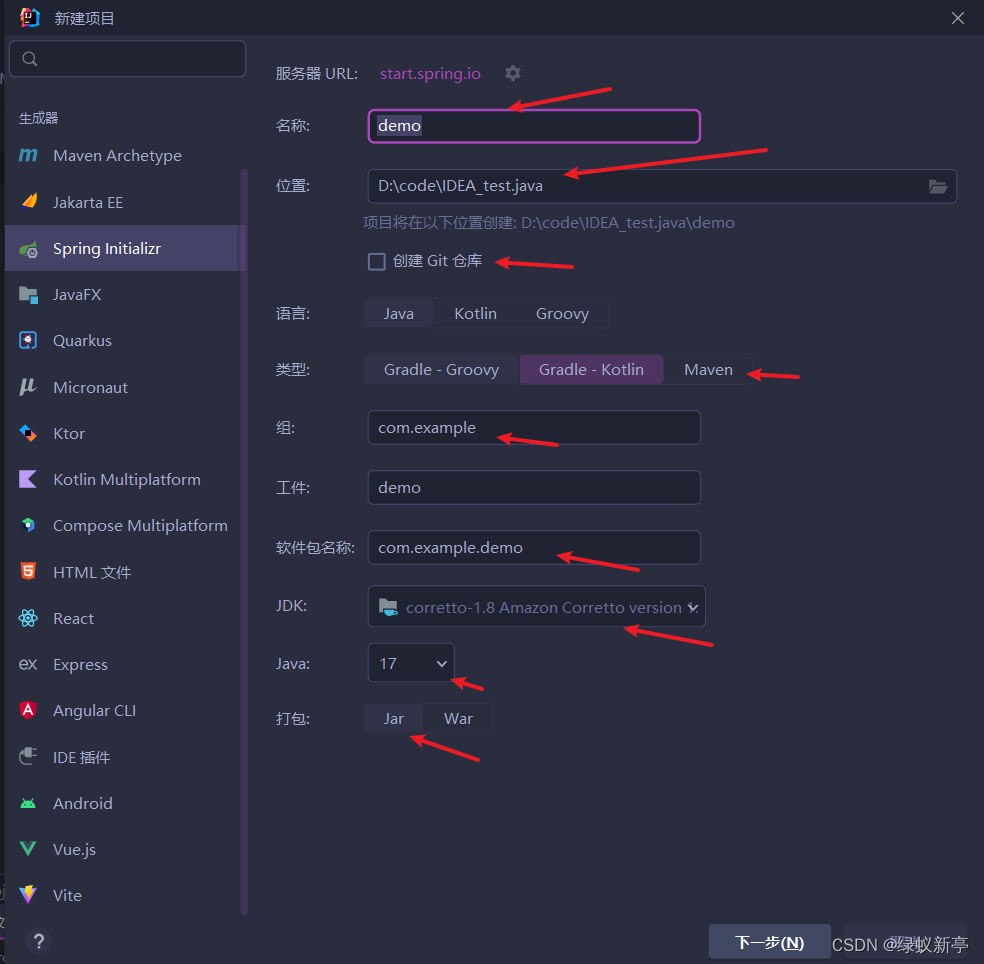Viewport: 984px width, 964px height.
Task: Enable the 创建 Git 仓库 checkbox
Action: click(377, 261)
